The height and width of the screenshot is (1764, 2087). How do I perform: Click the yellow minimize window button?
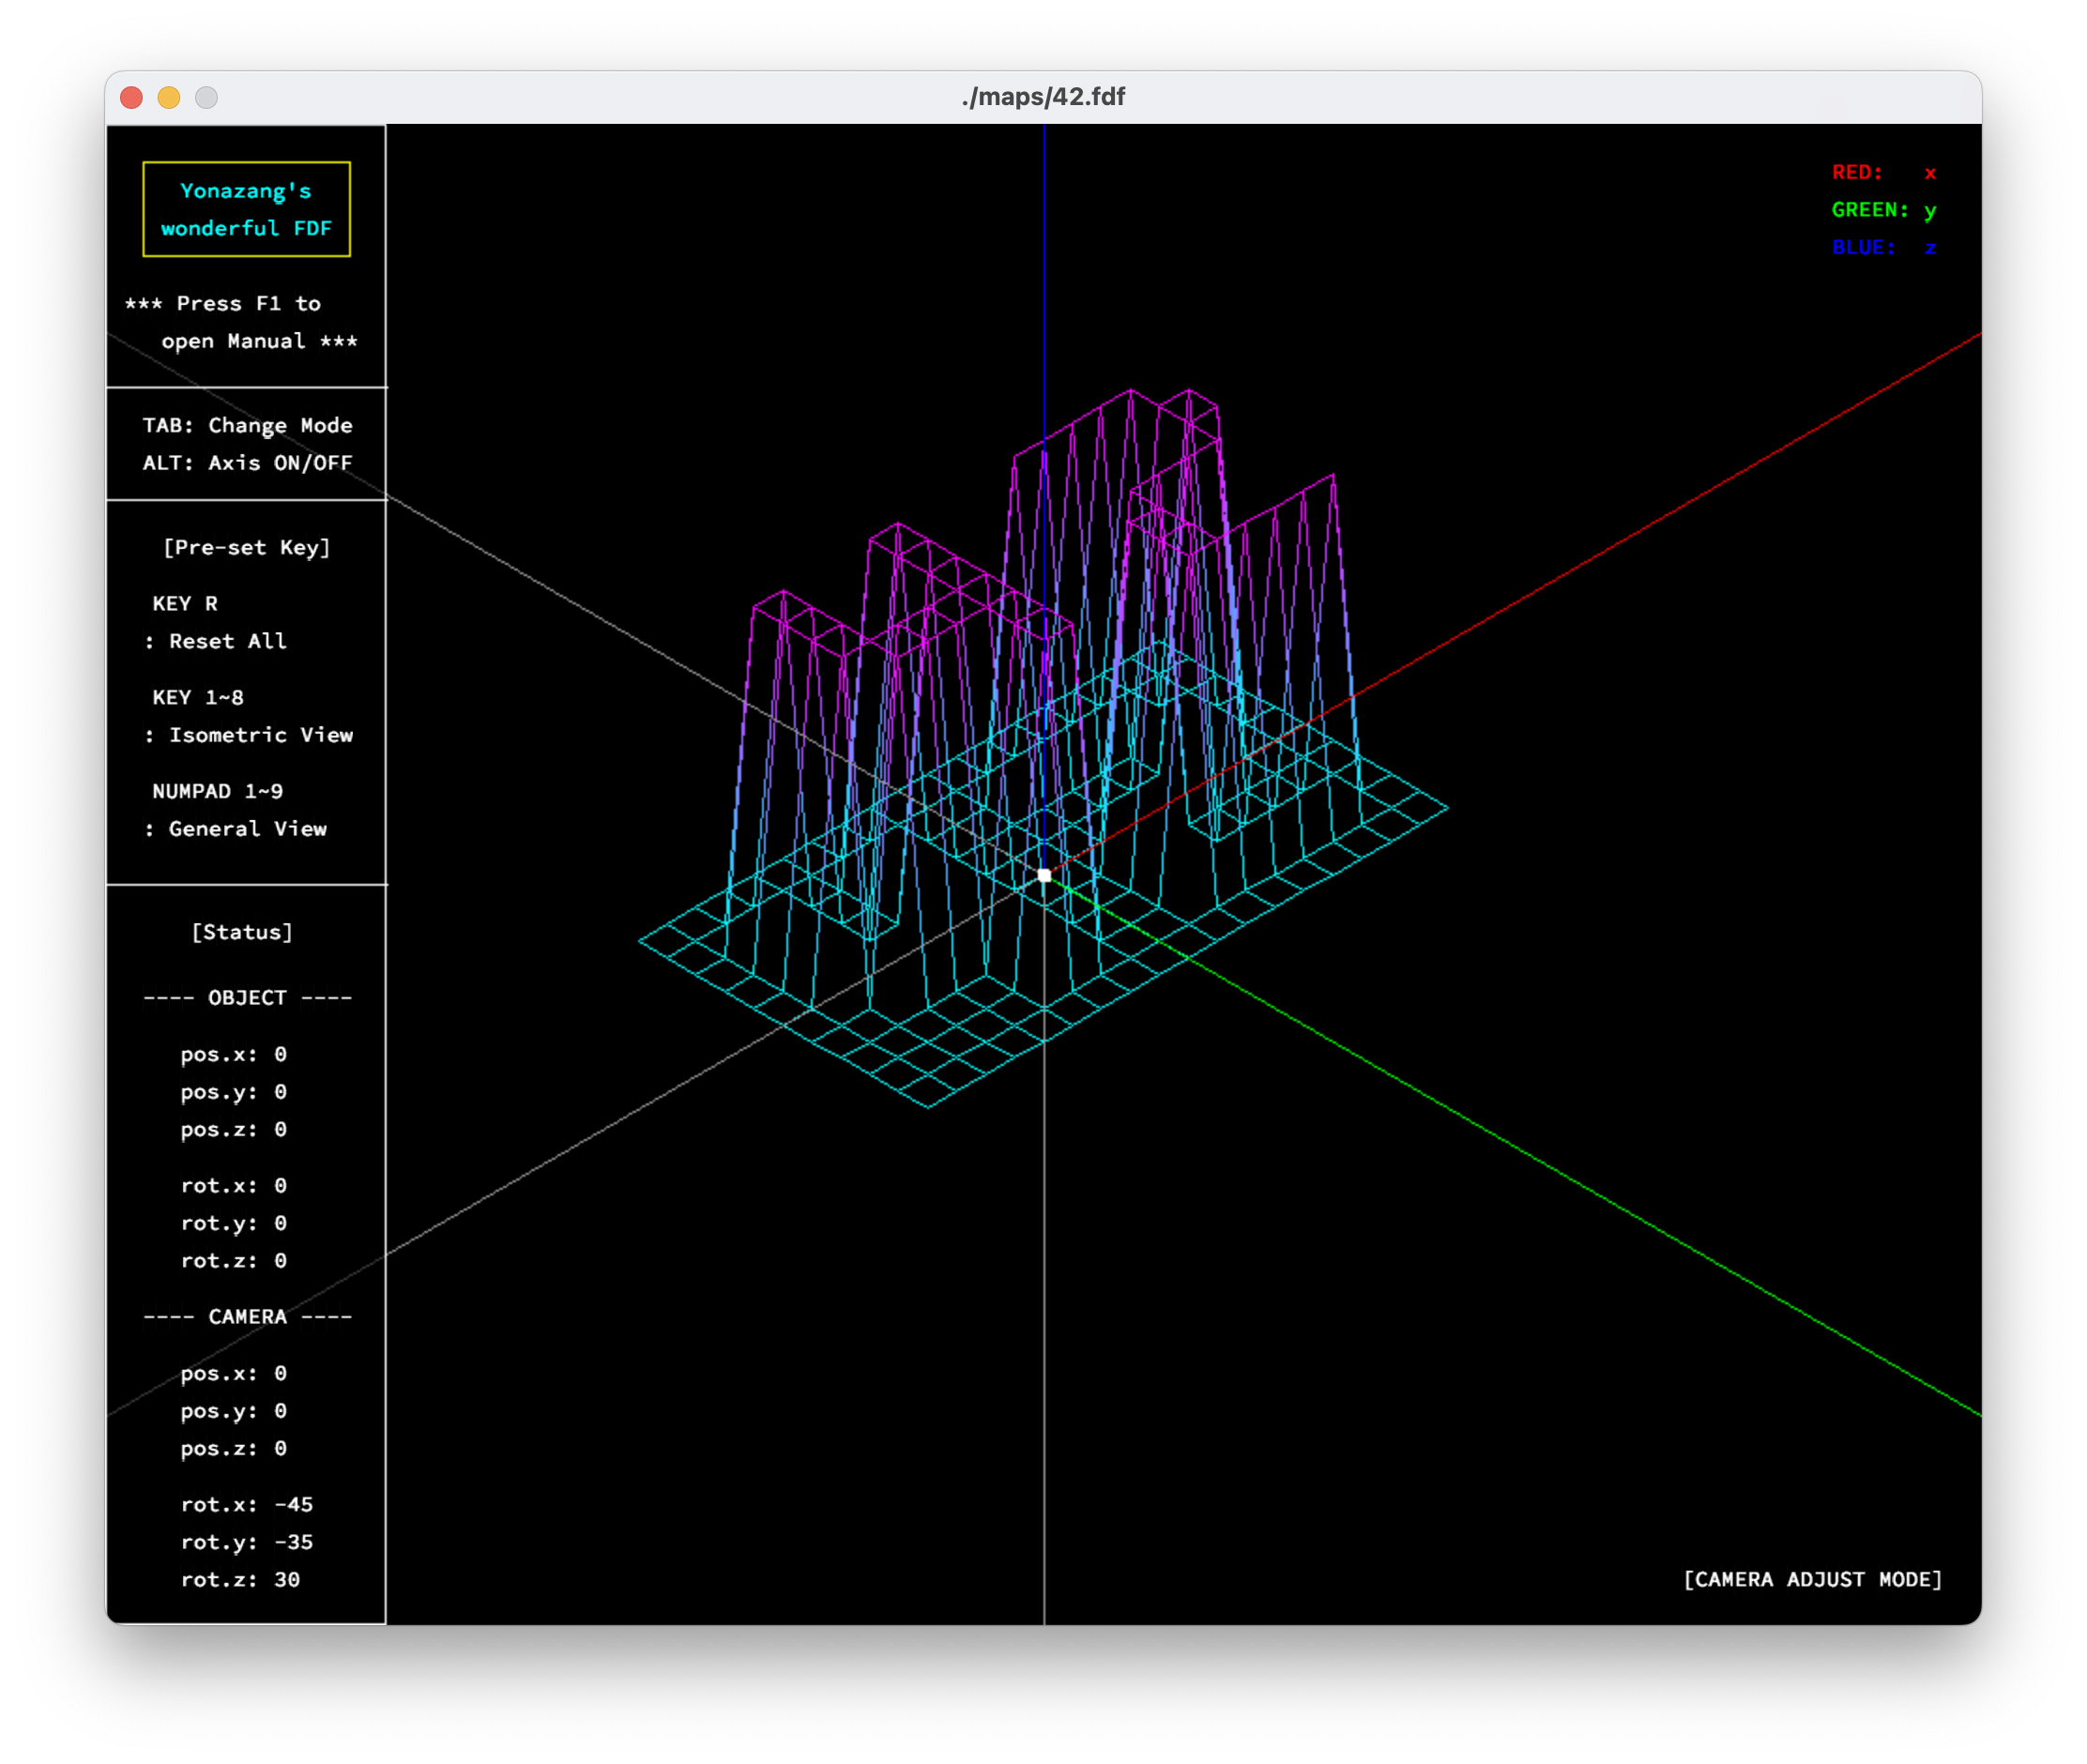click(169, 97)
